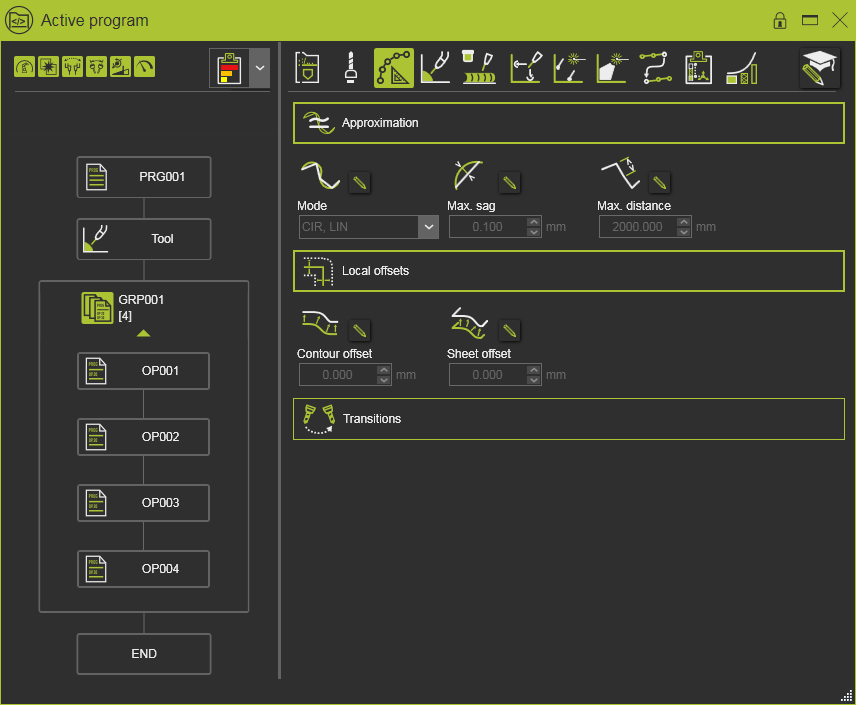Open the drill tool settings tab
Viewport: 856px width, 705px height.
click(351, 68)
